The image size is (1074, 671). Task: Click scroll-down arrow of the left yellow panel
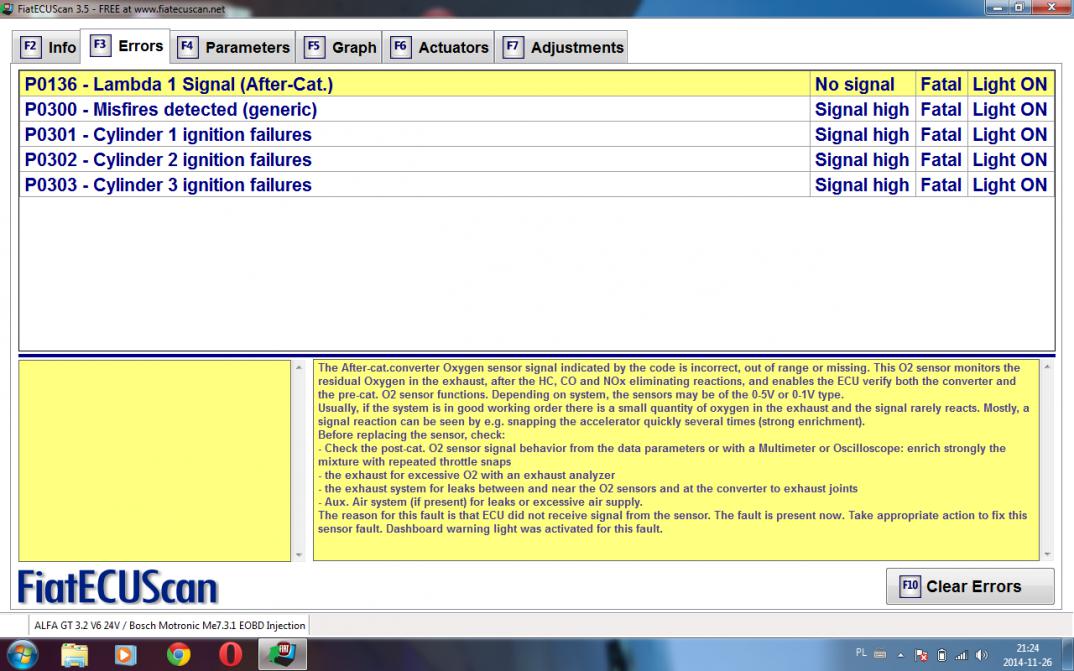[298, 555]
